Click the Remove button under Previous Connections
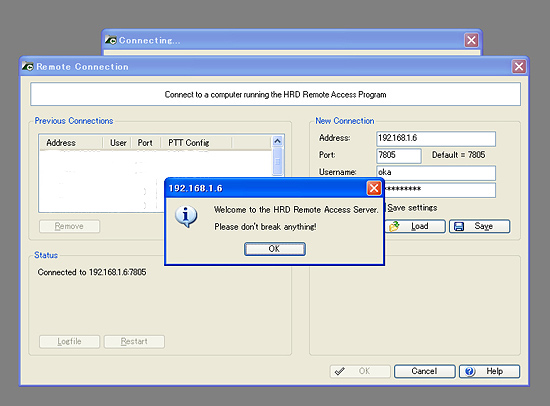The height and width of the screenshot is (406, 550). 69,226
